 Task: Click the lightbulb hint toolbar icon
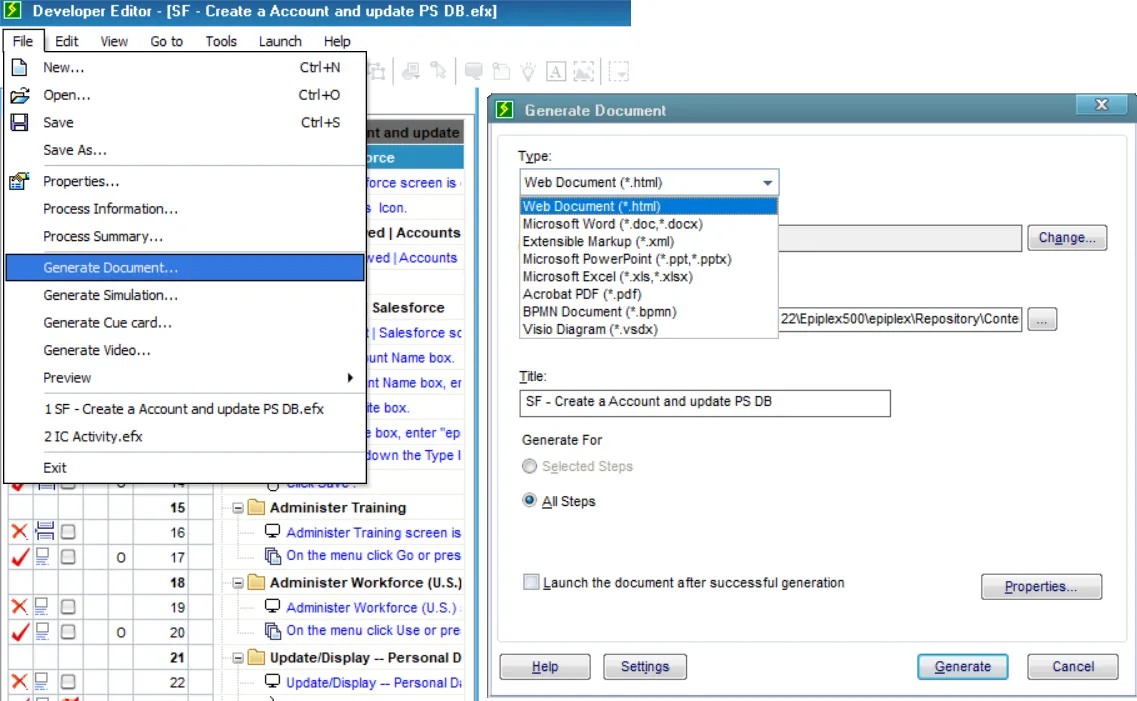529,71
